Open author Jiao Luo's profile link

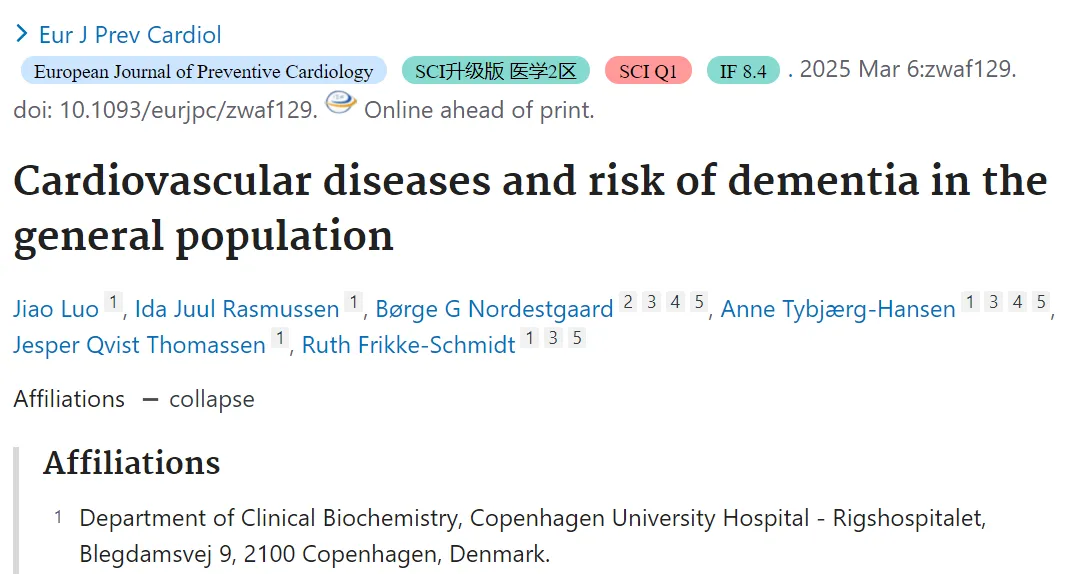[x=56, y=309]
